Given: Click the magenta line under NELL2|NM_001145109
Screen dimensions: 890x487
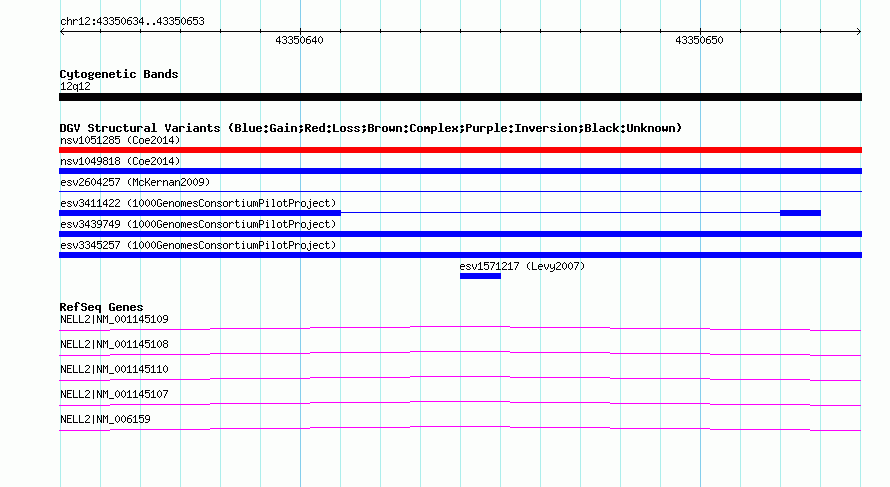Looking at the screenshot, I should pyautogui.click(x=460, y=328).
